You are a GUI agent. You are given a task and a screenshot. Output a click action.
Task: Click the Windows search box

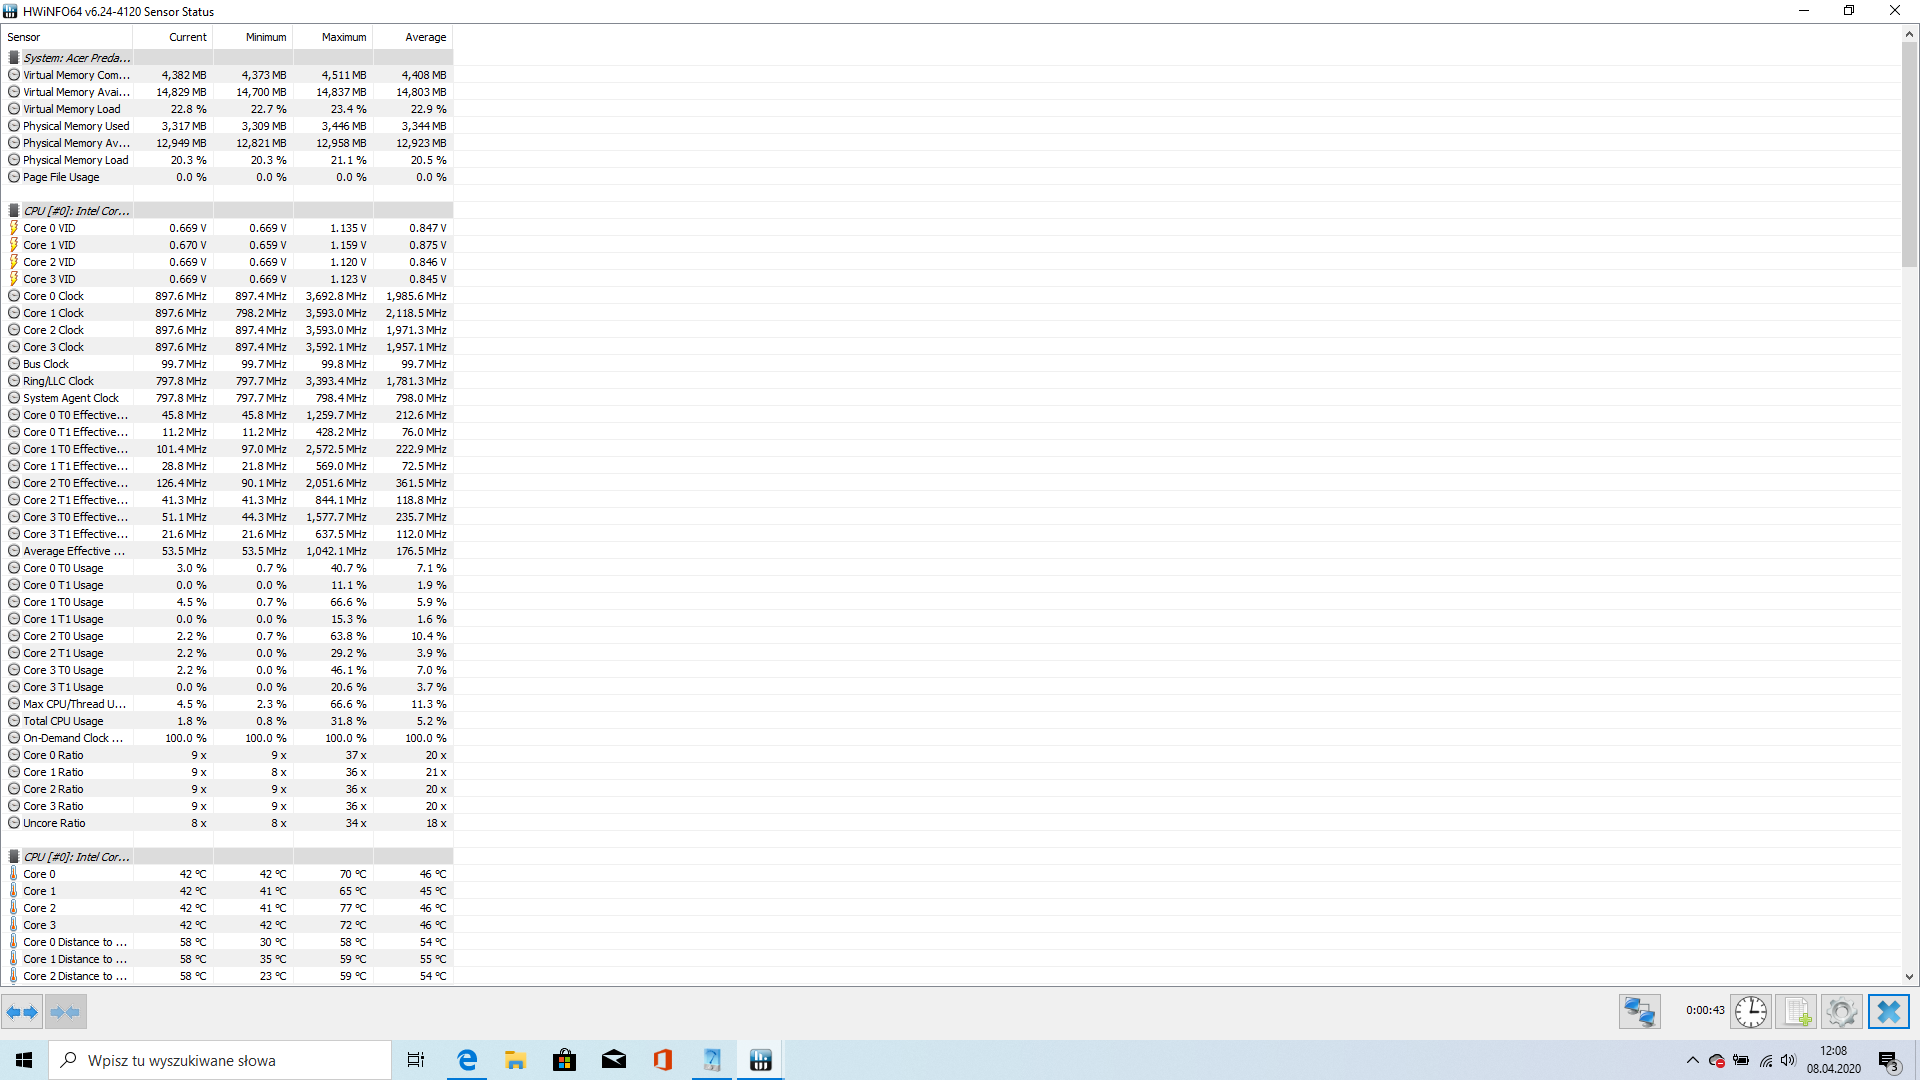(x=220, y=1060)
